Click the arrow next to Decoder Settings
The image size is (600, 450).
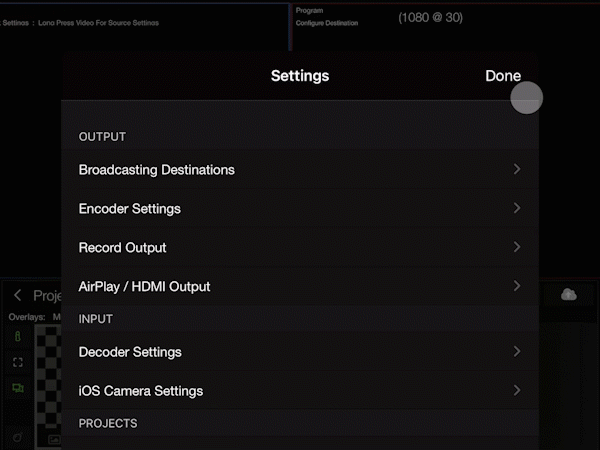click(x=516, y=351)
